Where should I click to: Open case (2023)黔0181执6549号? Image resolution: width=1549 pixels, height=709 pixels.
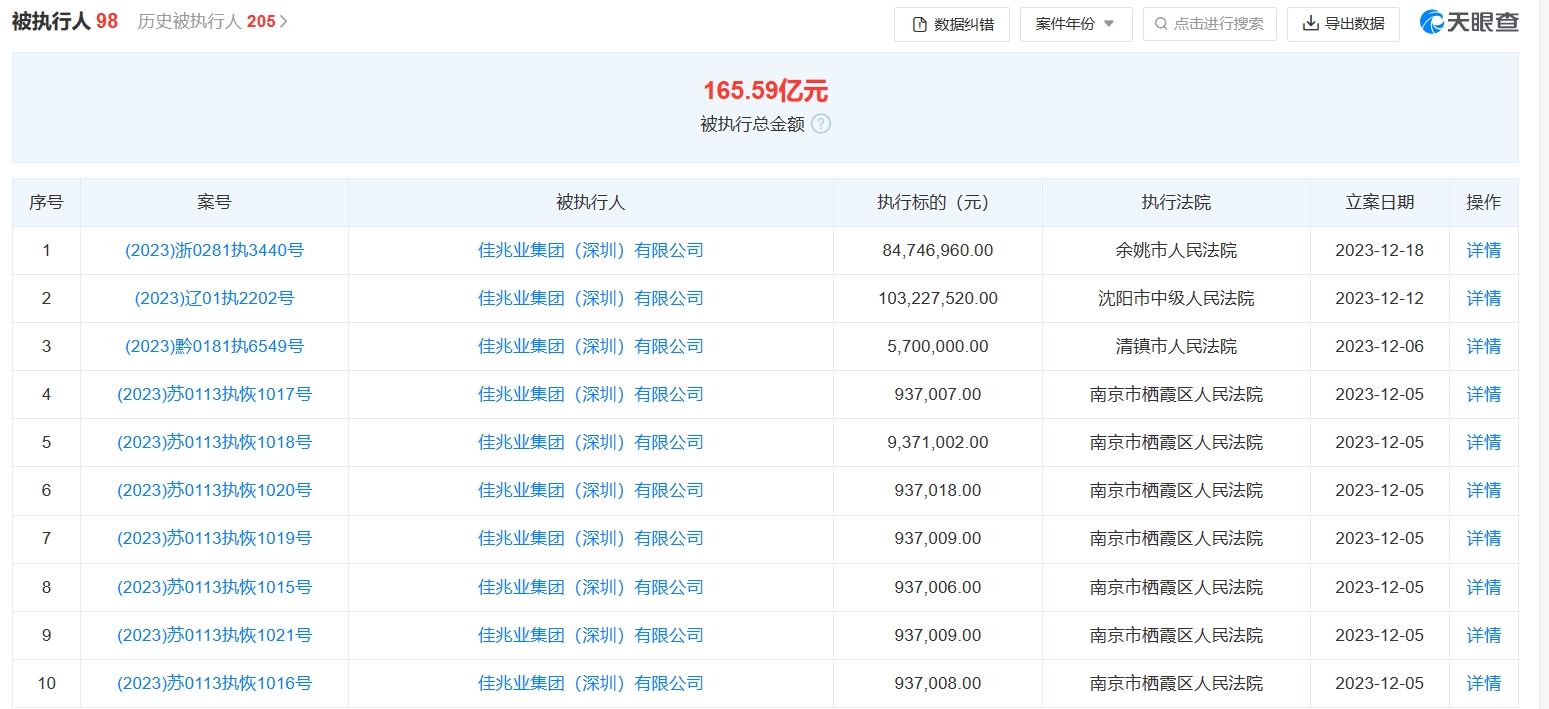214,347
